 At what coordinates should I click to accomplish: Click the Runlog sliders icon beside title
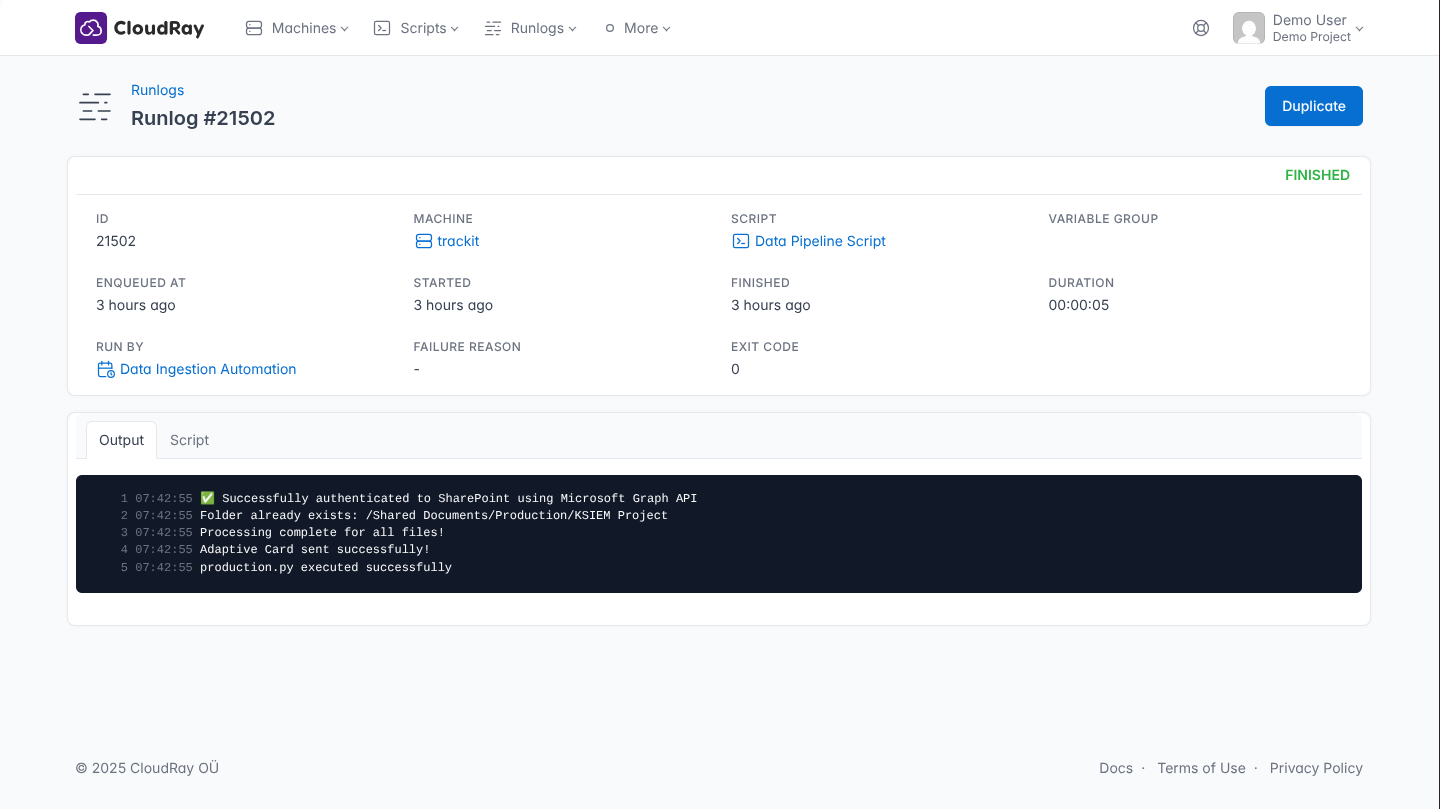[95, 106]
